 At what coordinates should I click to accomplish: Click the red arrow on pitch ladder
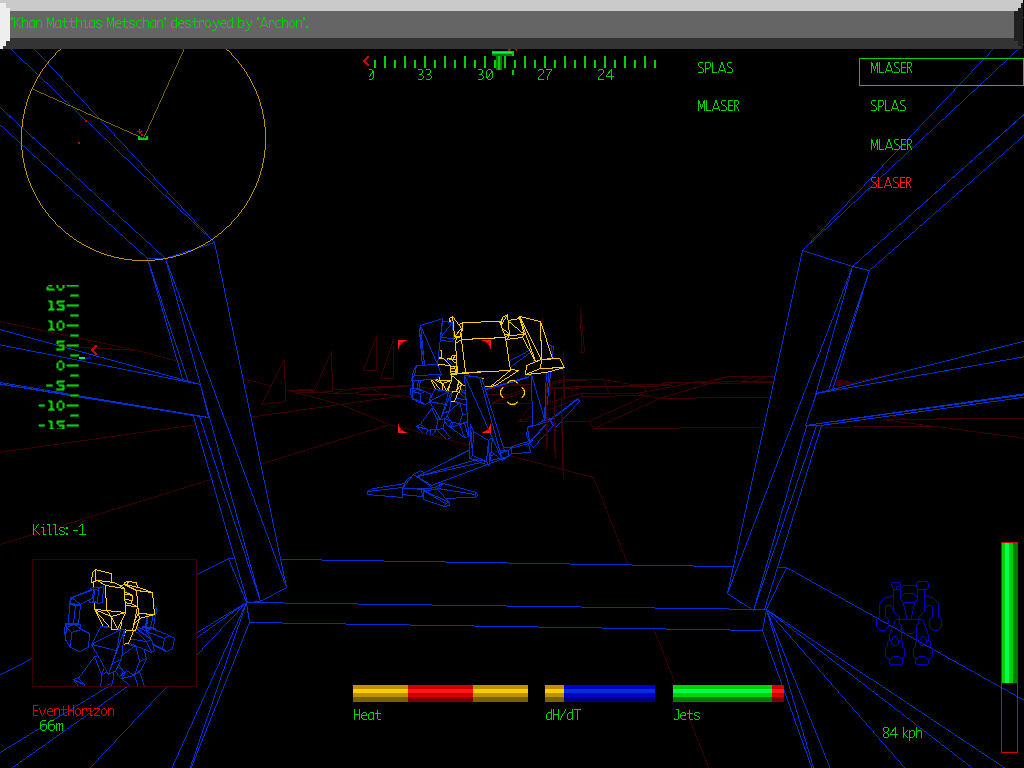point(94,350)
